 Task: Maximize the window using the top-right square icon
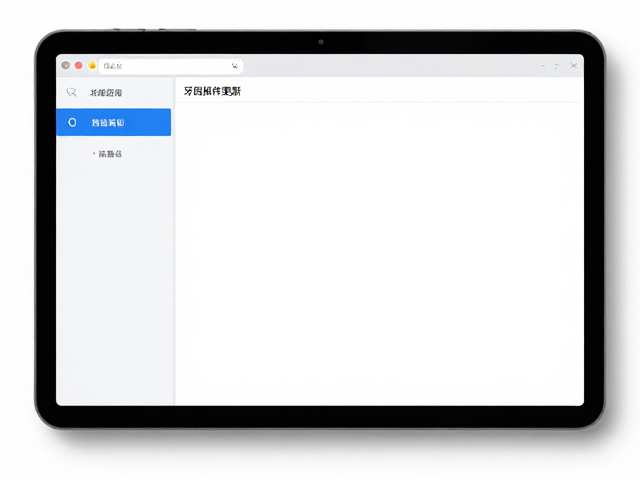pyautogui.click(x=557, y=66)
